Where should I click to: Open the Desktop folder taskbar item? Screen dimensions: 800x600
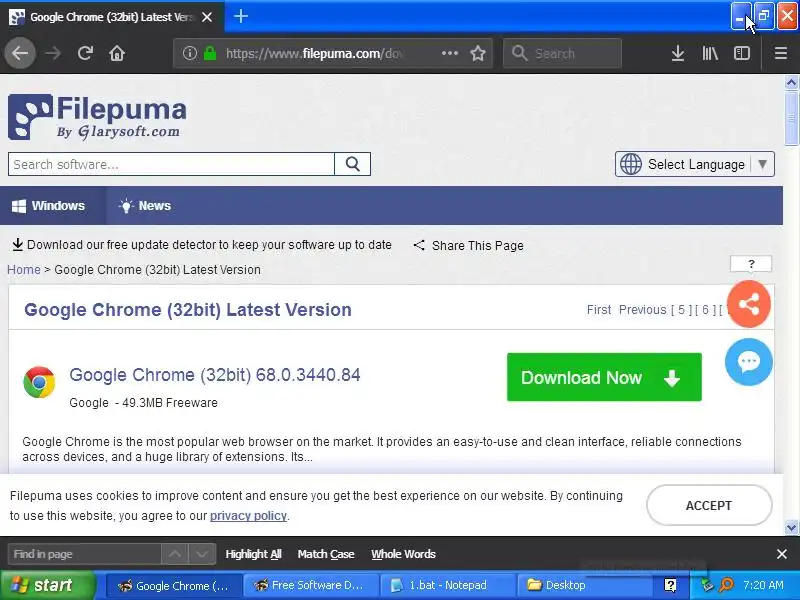pyautogui.click(x=584, y=585)
